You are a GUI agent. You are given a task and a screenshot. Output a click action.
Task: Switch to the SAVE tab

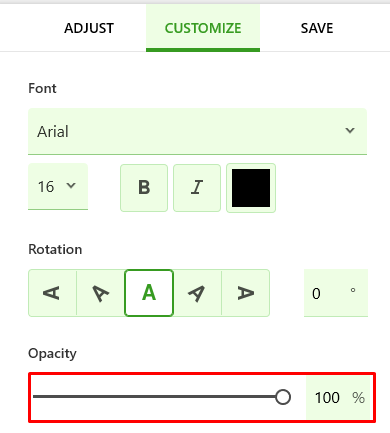(317, 28)
